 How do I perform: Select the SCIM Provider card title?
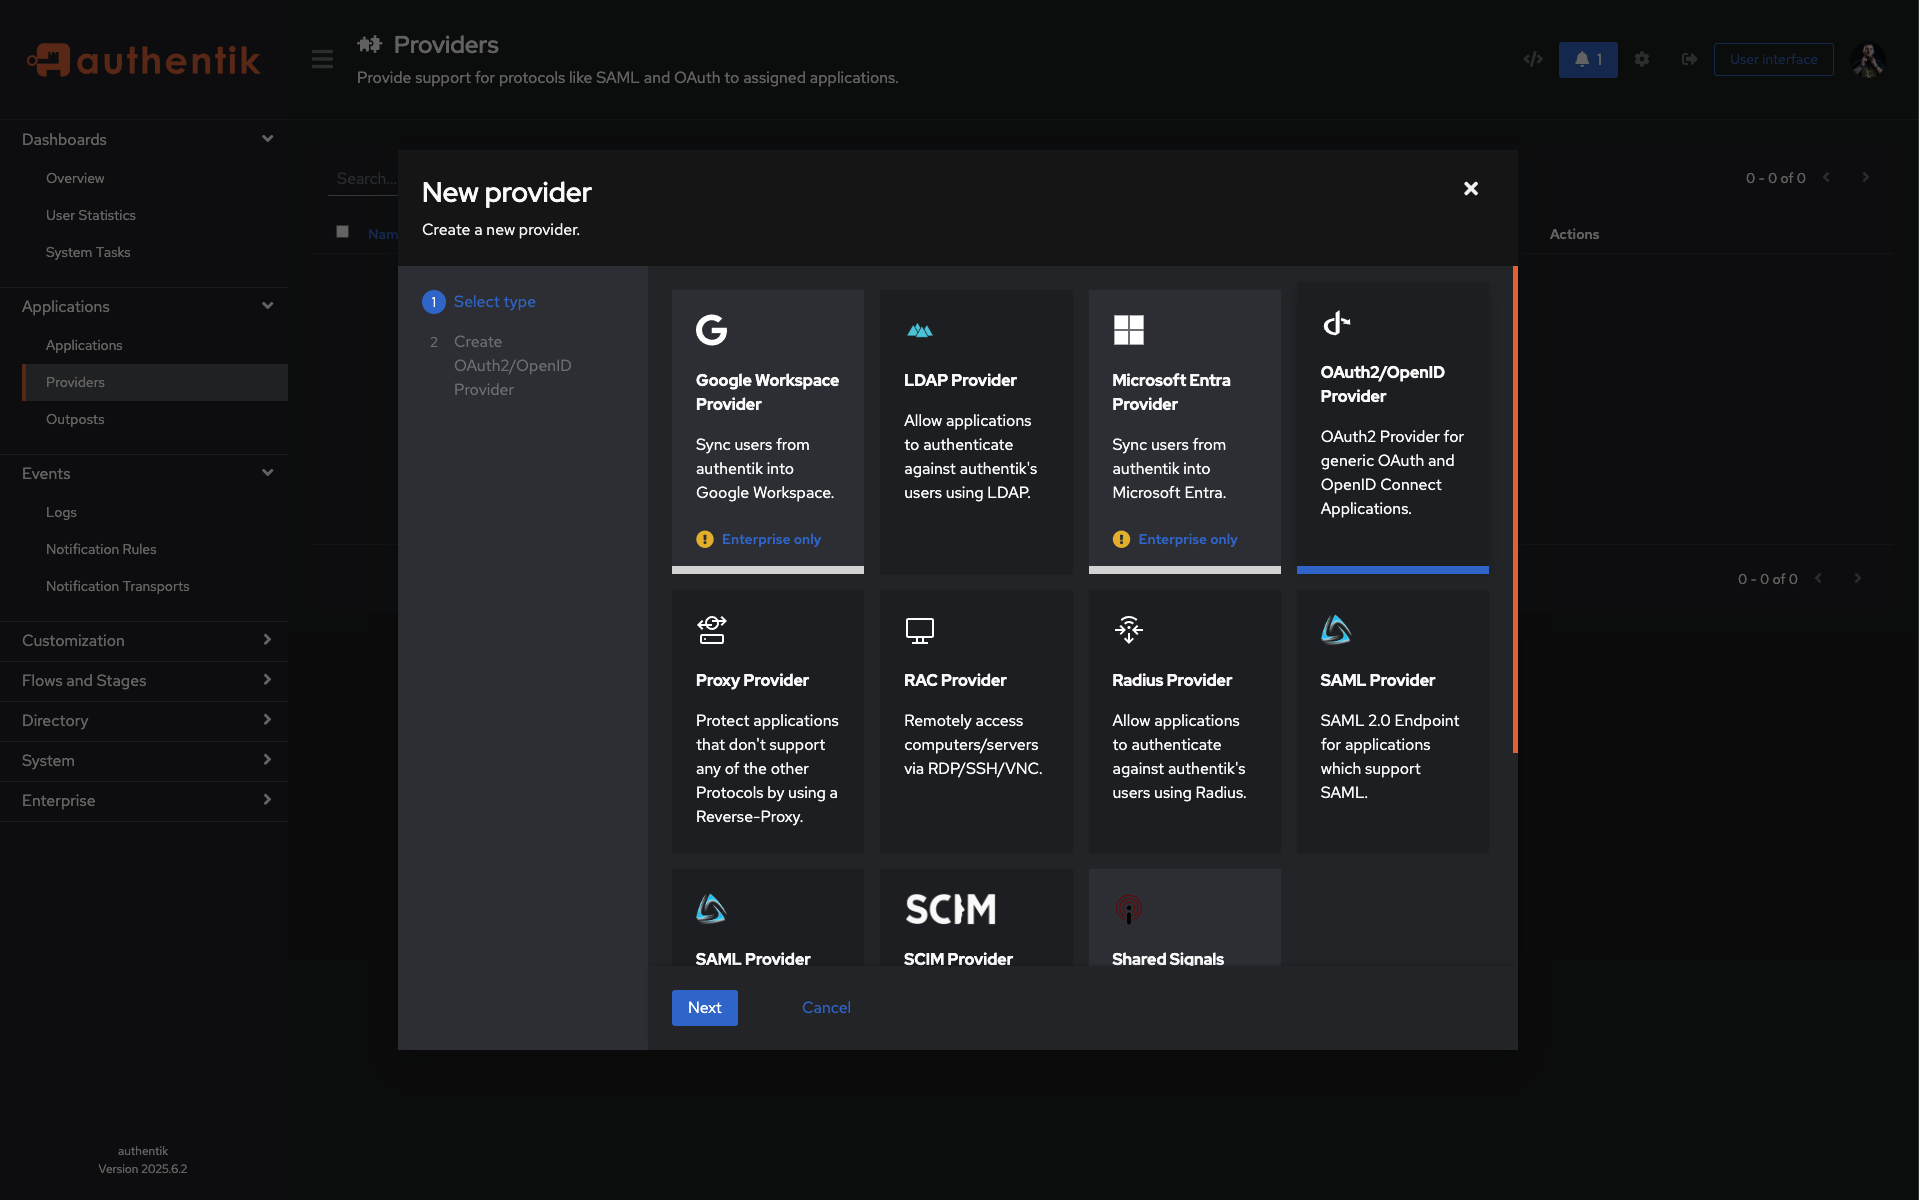tap(958, 958)
